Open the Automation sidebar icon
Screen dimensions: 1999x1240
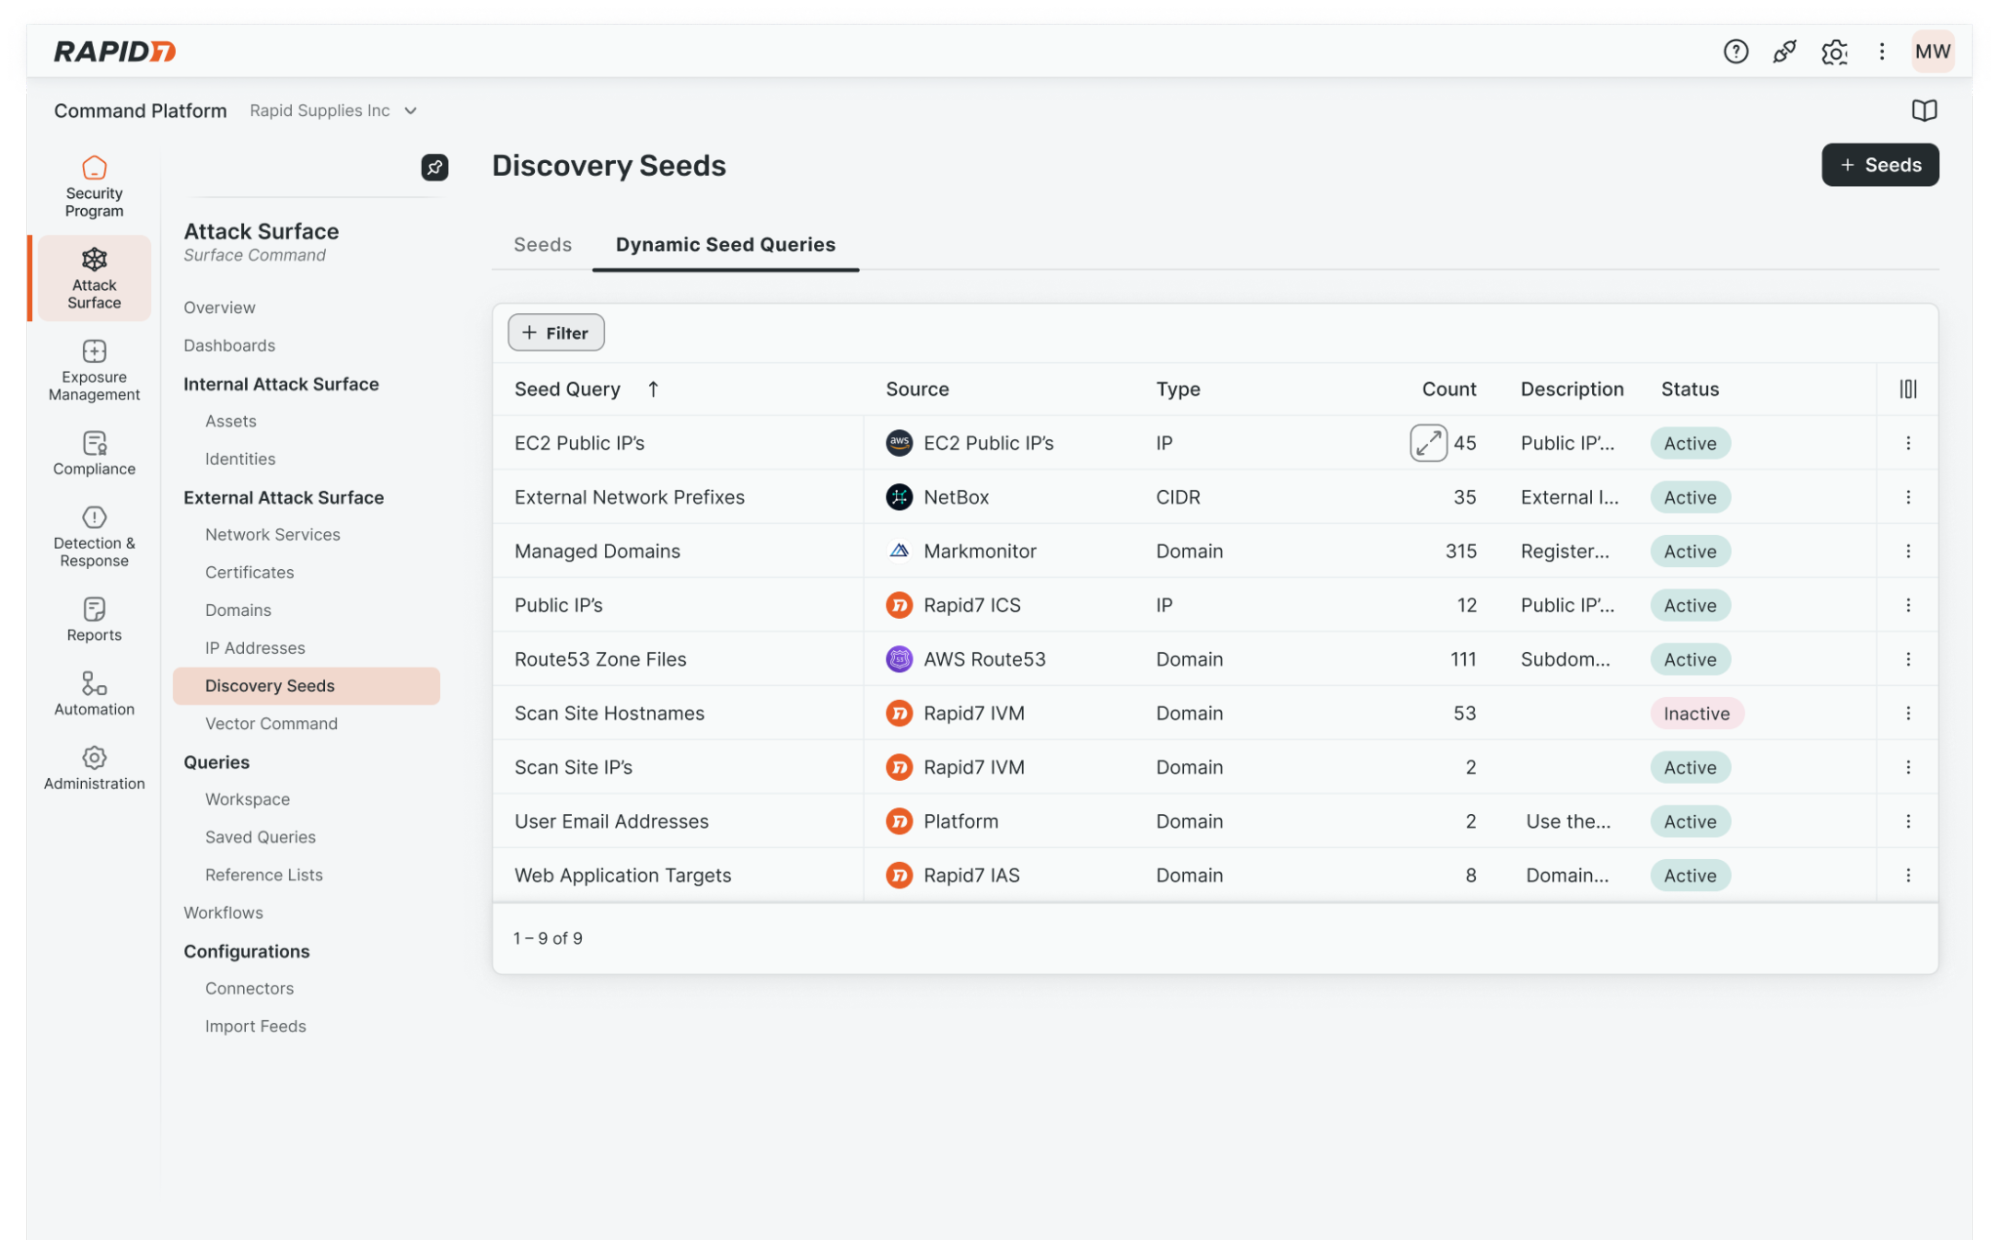(93, 685)
